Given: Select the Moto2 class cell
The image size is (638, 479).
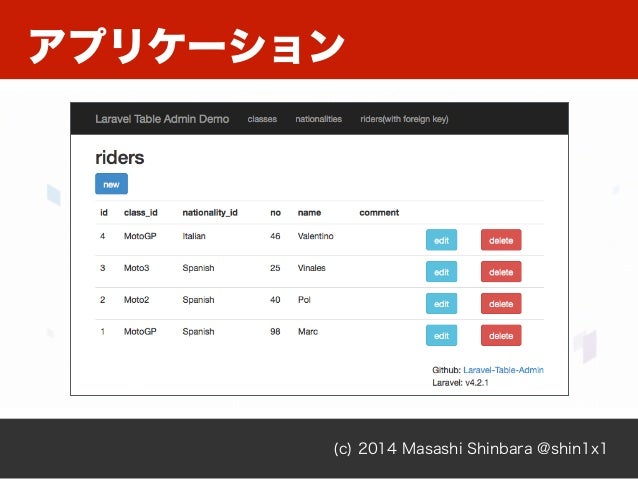Looking at the screenshot, I should tap(136, 300).
